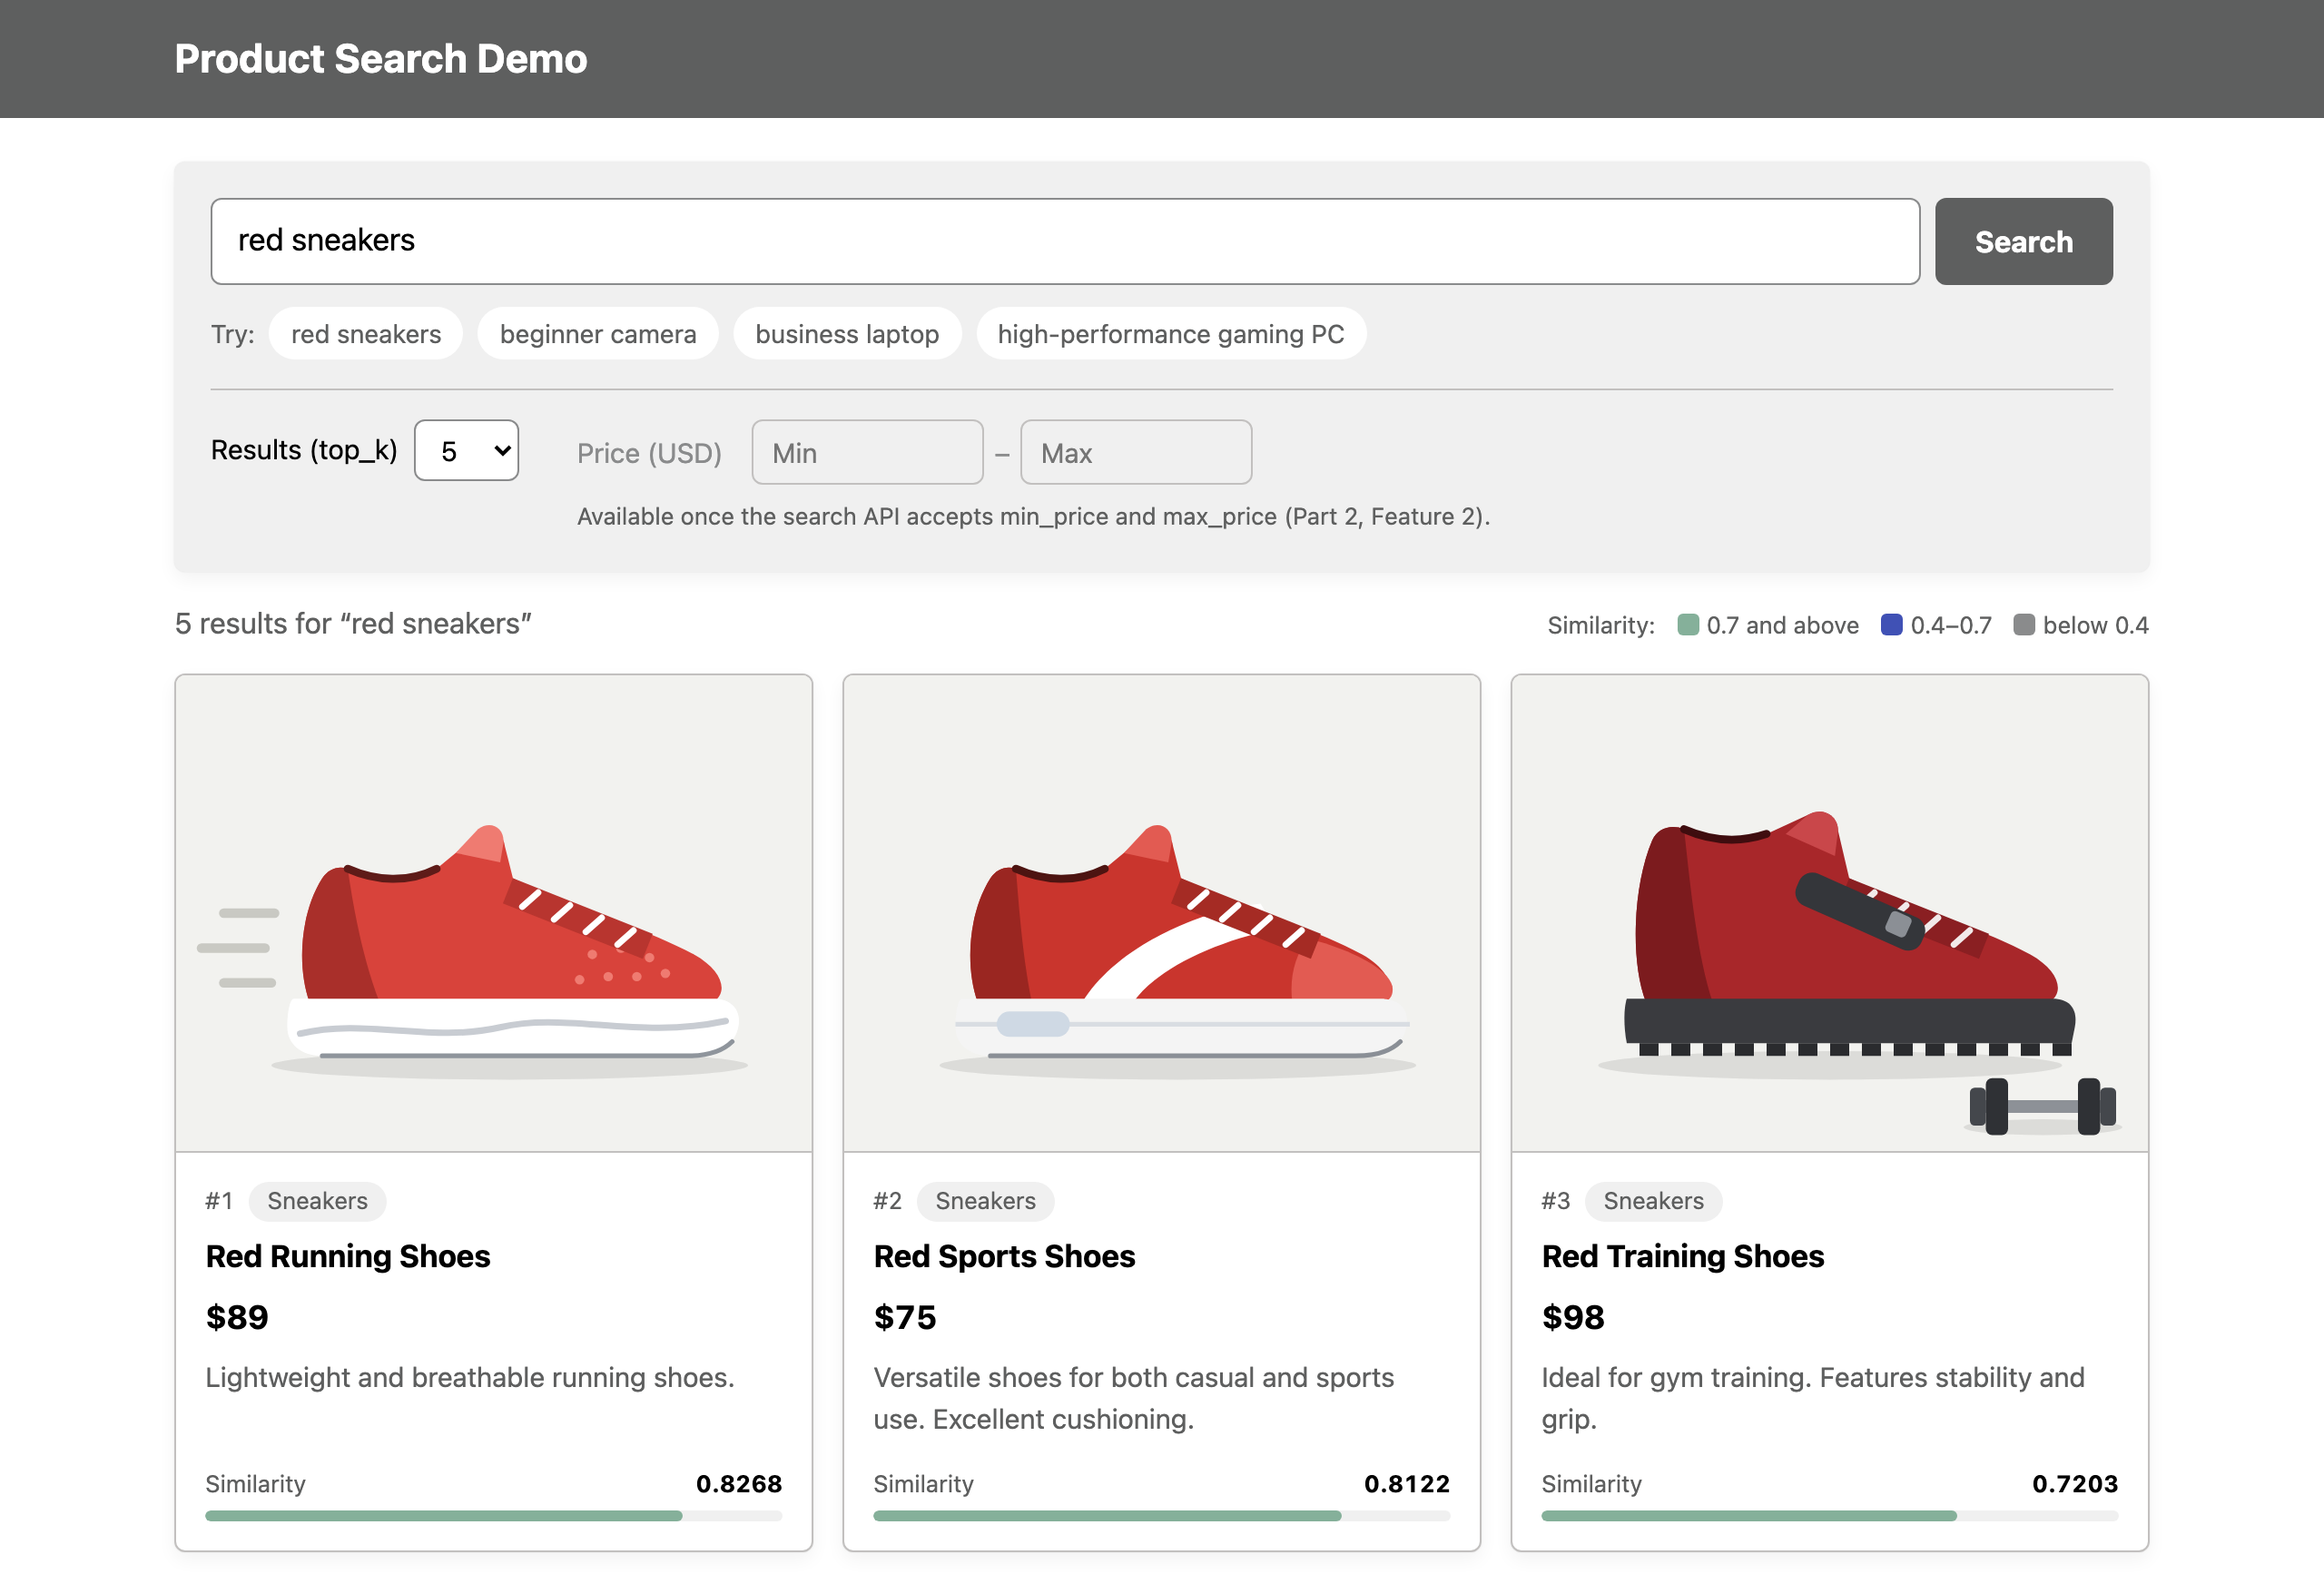Screen dimensions: 2324x1574
Task: Click the Product Search Demo header title
Action: click(x=381, y=59)
